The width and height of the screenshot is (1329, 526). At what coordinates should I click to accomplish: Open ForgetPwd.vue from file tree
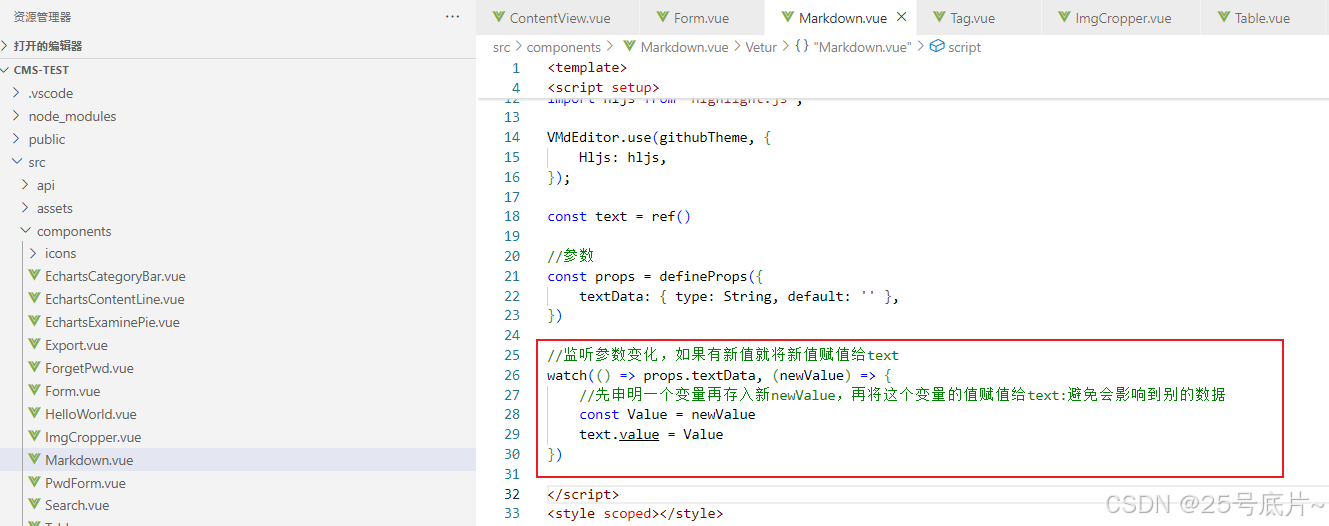tap(89, 368)
